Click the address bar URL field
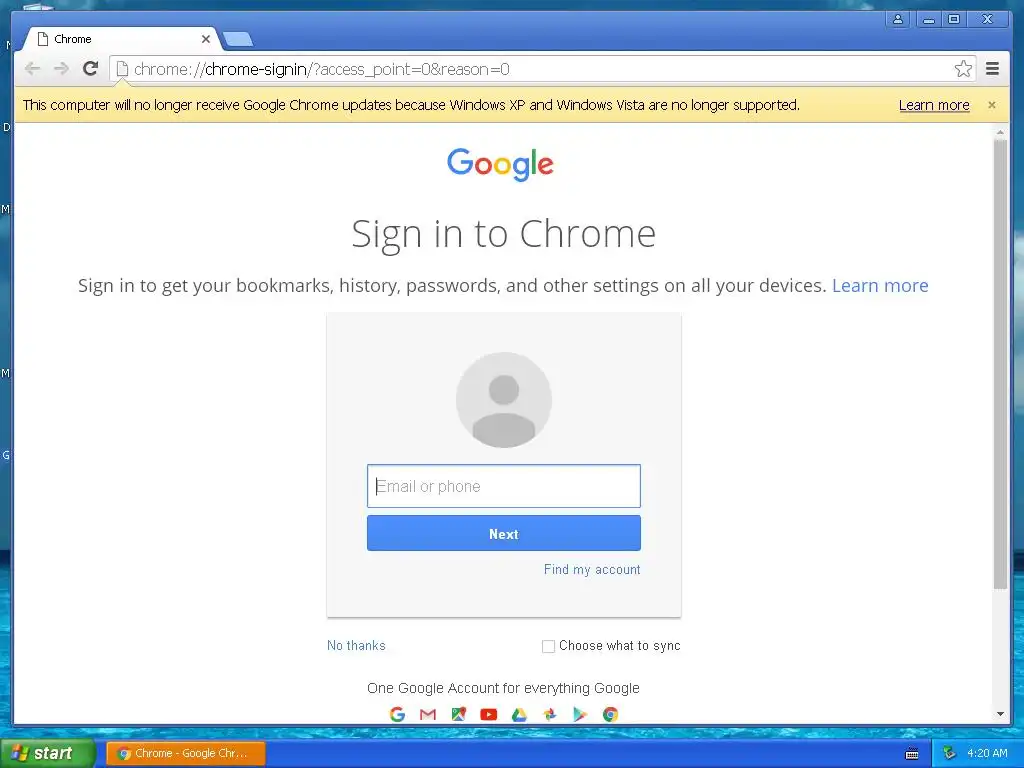 point(542,69)
